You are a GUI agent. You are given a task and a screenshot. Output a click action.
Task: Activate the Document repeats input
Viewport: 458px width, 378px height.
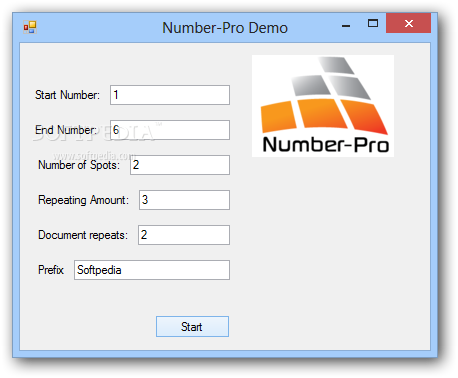click(x=184, y=235)
